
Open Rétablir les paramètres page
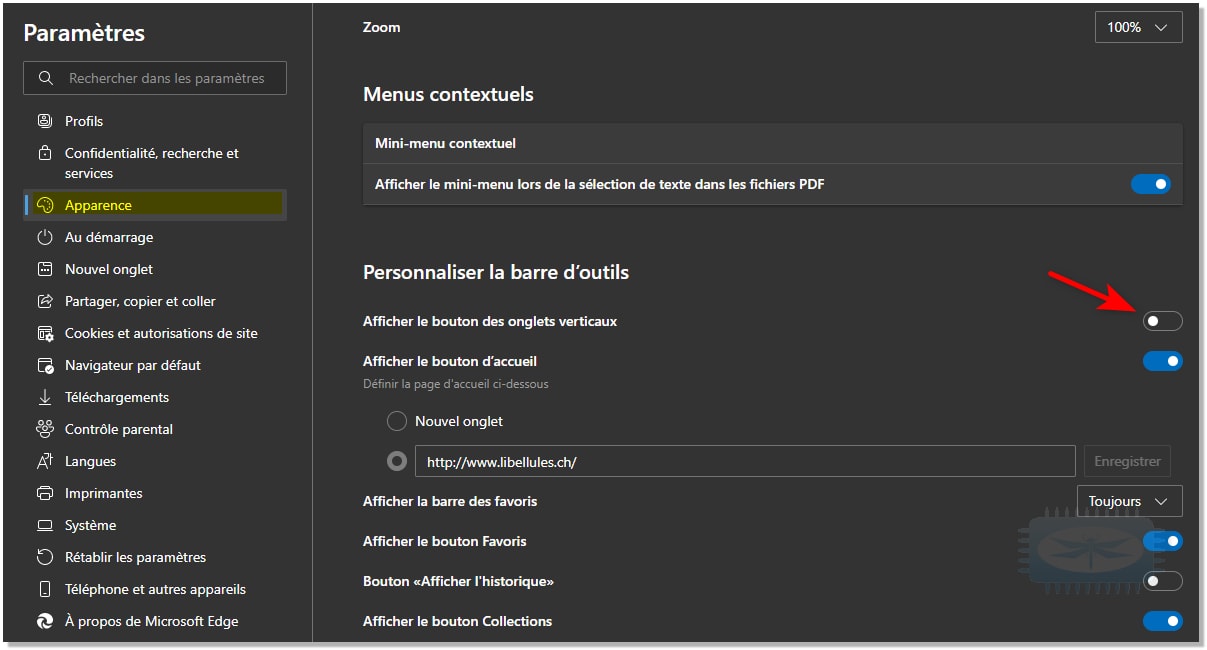point(155,557)
